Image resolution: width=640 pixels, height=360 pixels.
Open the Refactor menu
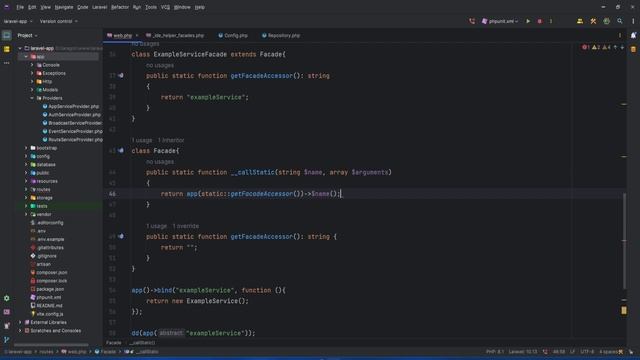click(120, 7)
